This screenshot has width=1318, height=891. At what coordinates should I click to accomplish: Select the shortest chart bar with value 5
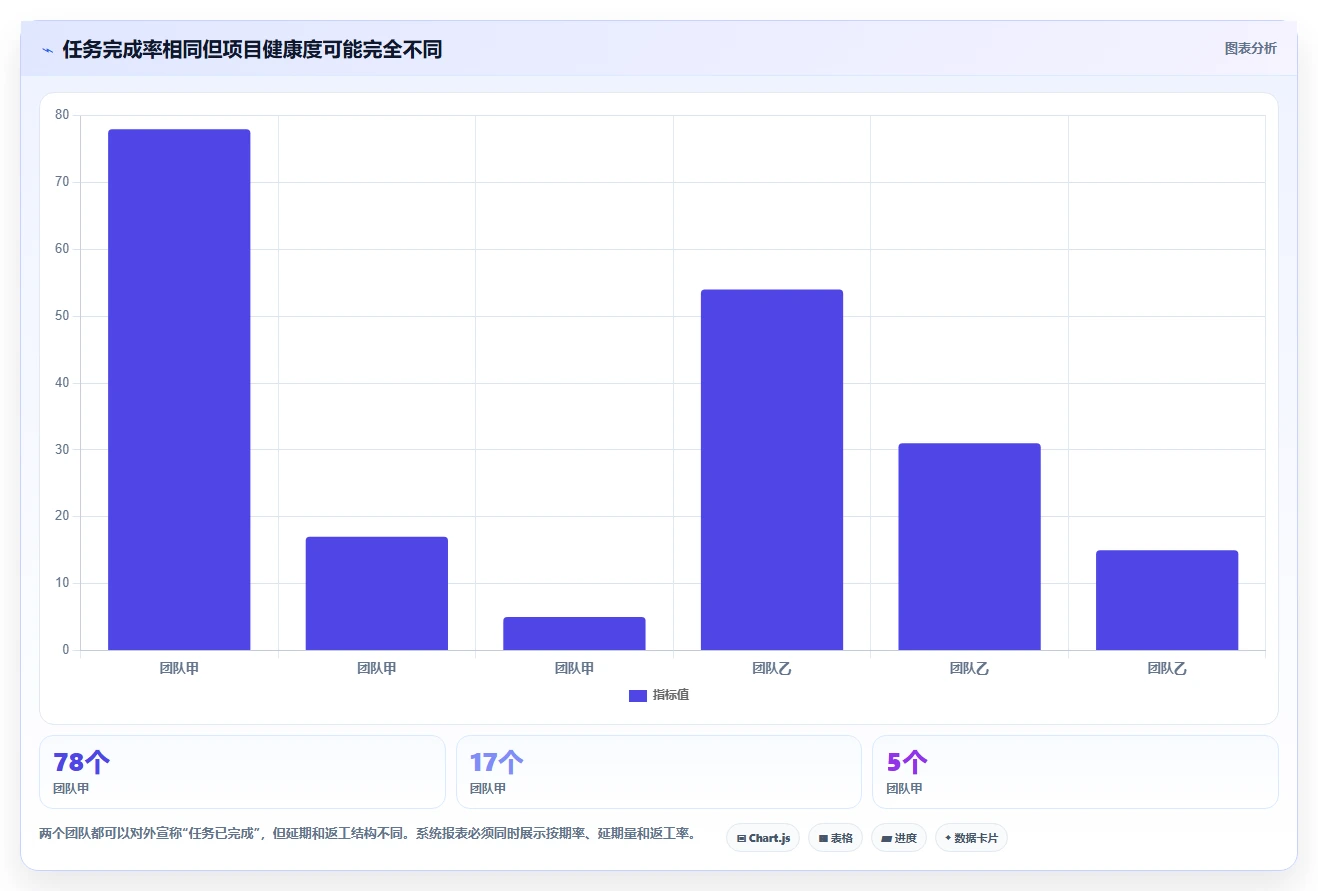[x=574, y=634]
